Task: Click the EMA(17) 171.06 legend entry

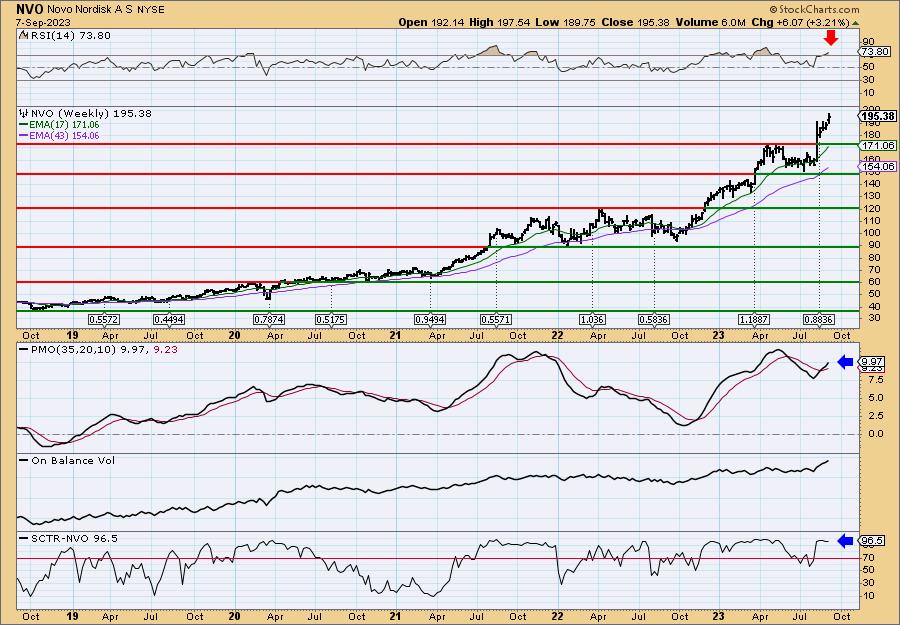Action: [x=59, y=125]
